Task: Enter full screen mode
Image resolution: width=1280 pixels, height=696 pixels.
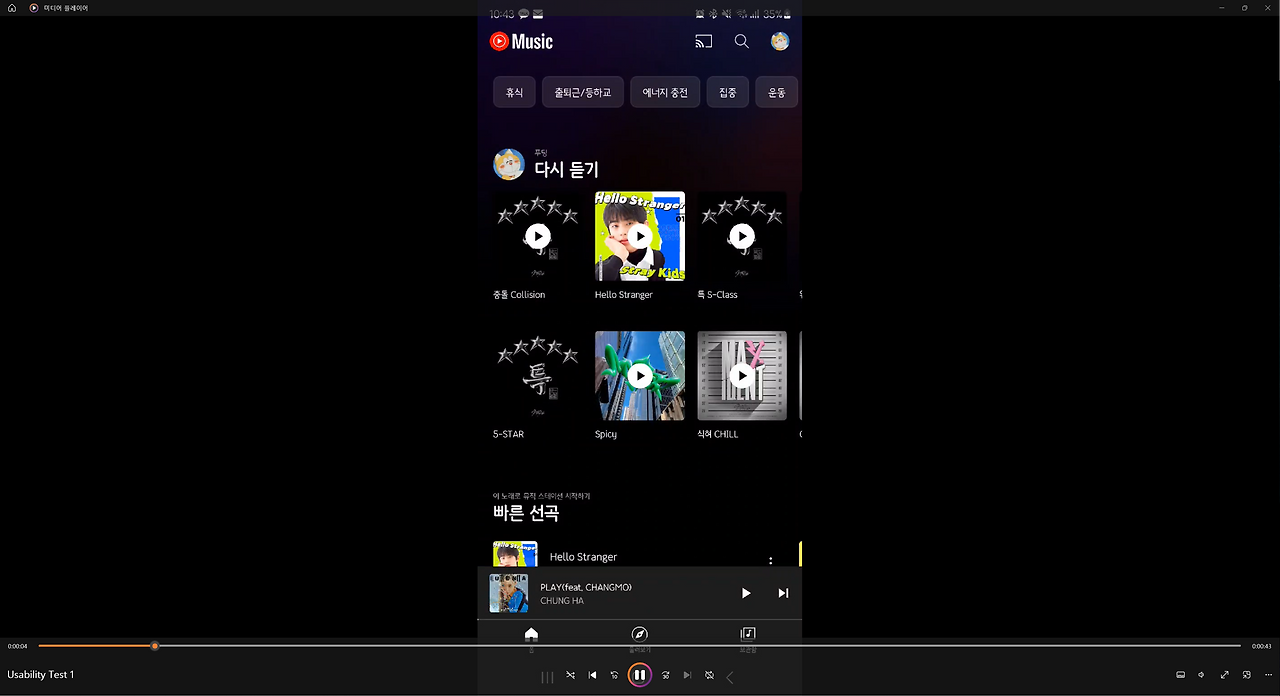Action: (x=1224, y=675)
